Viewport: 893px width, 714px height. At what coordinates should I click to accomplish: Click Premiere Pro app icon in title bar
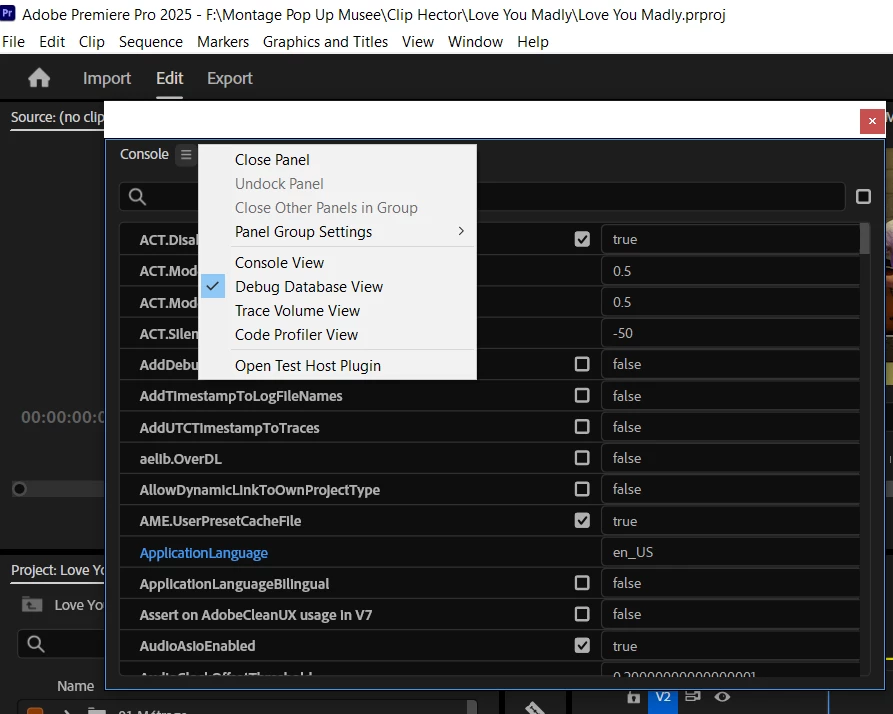tap(8, 13)
